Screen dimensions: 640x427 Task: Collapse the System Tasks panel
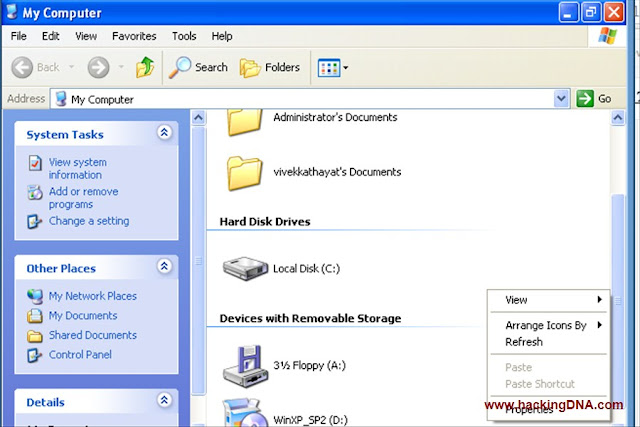tap(164, 132)
